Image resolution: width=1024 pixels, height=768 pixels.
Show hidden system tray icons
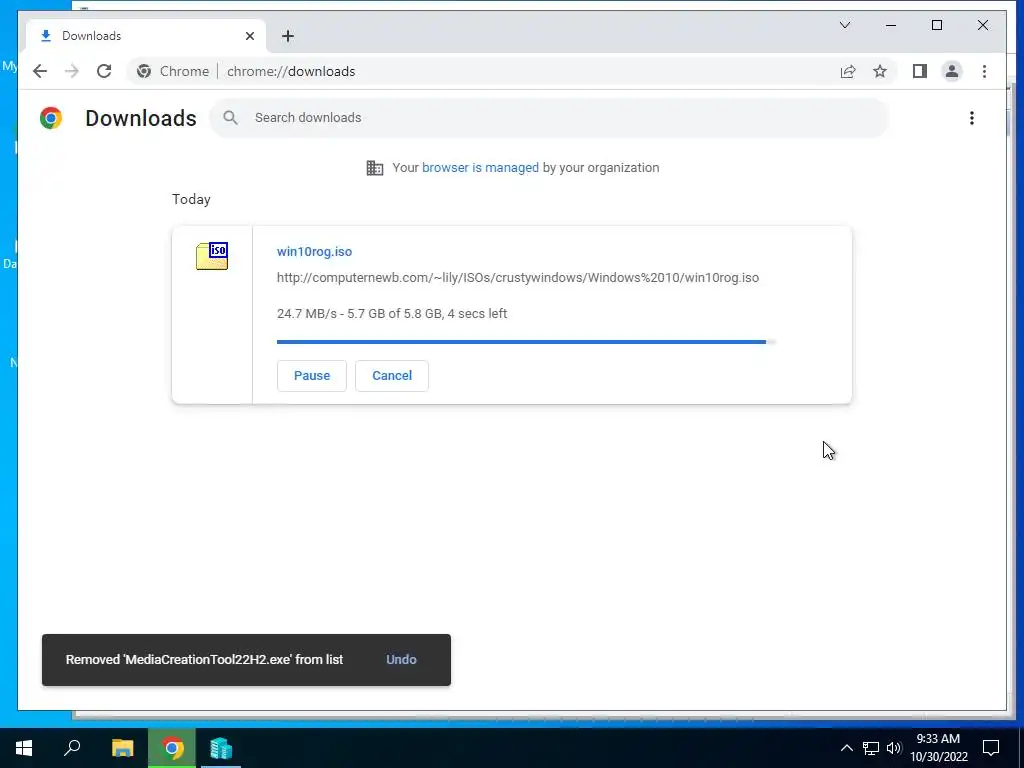[846, 748]
